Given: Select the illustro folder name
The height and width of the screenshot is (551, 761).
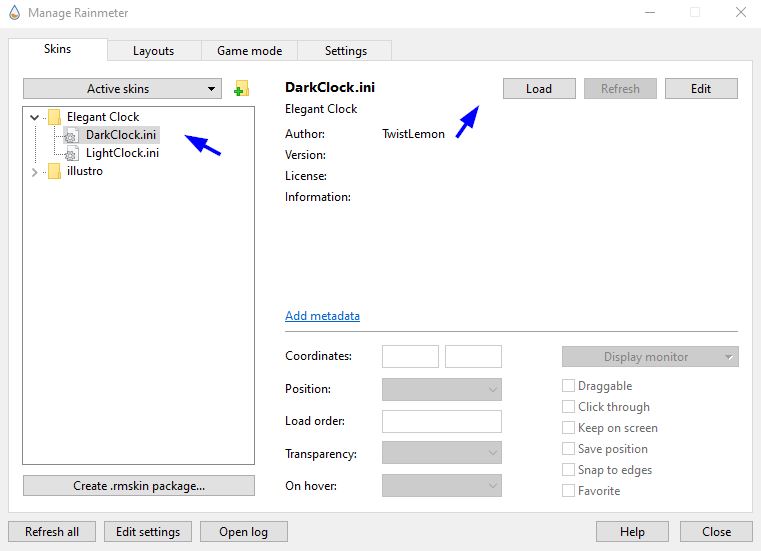Looking at the screenshot, I should pos(85,171).
